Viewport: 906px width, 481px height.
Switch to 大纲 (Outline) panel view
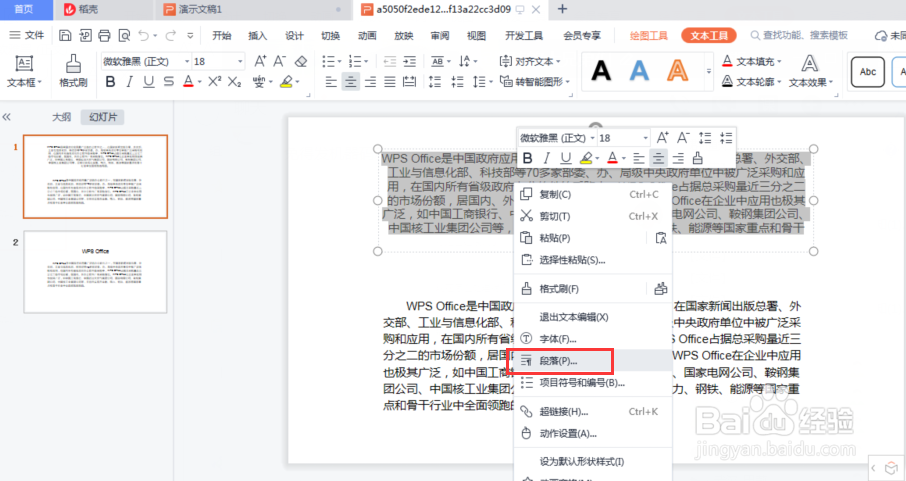tap(61, 117)
